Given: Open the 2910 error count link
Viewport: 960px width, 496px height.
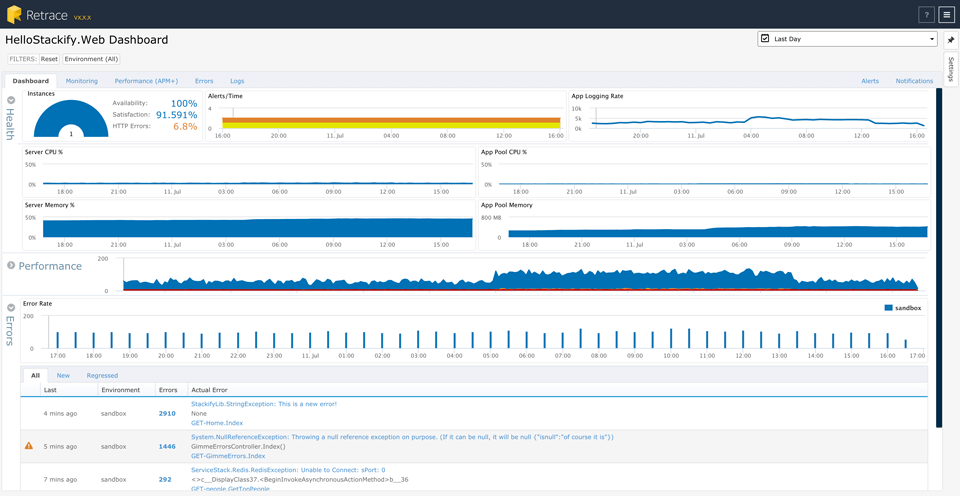Looking at the screenshot, I should tap(167, 413).
